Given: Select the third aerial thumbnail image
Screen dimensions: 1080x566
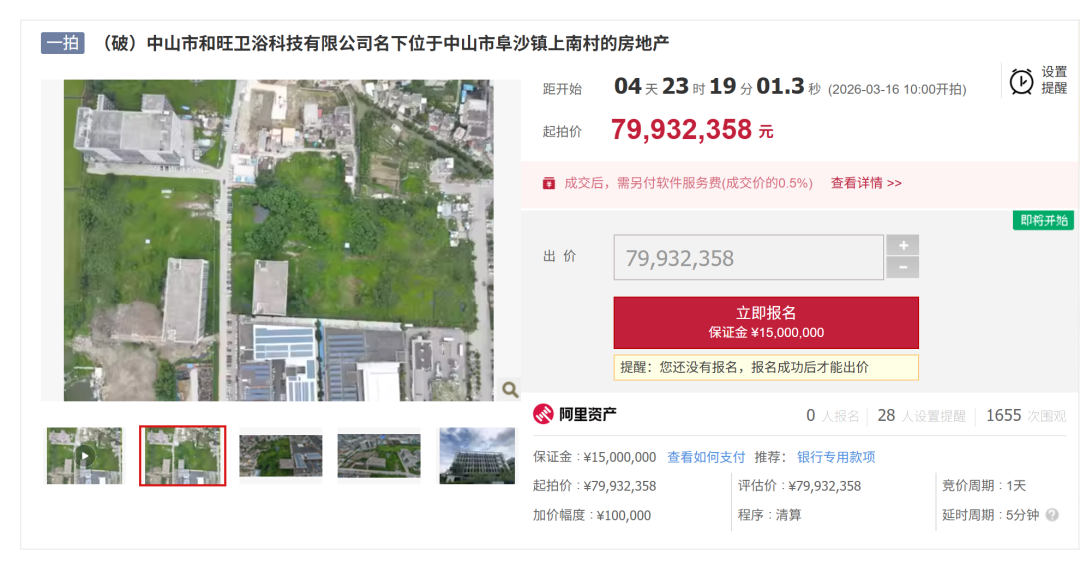Looking at the screenshot, I should [x=280, y=456].
